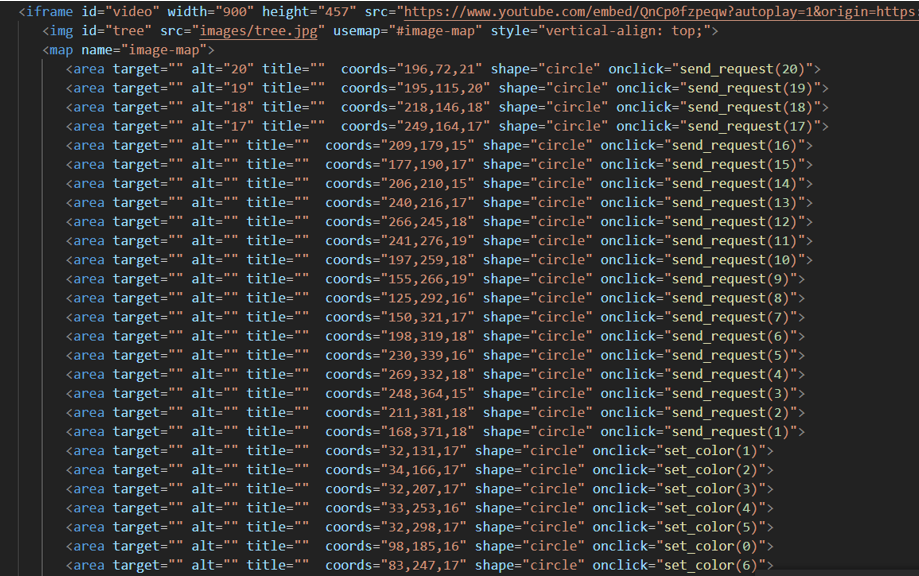This screenshot has height=576, width=919.
Task: Click the coords value 98,185,16
Action: pos(424,547)
